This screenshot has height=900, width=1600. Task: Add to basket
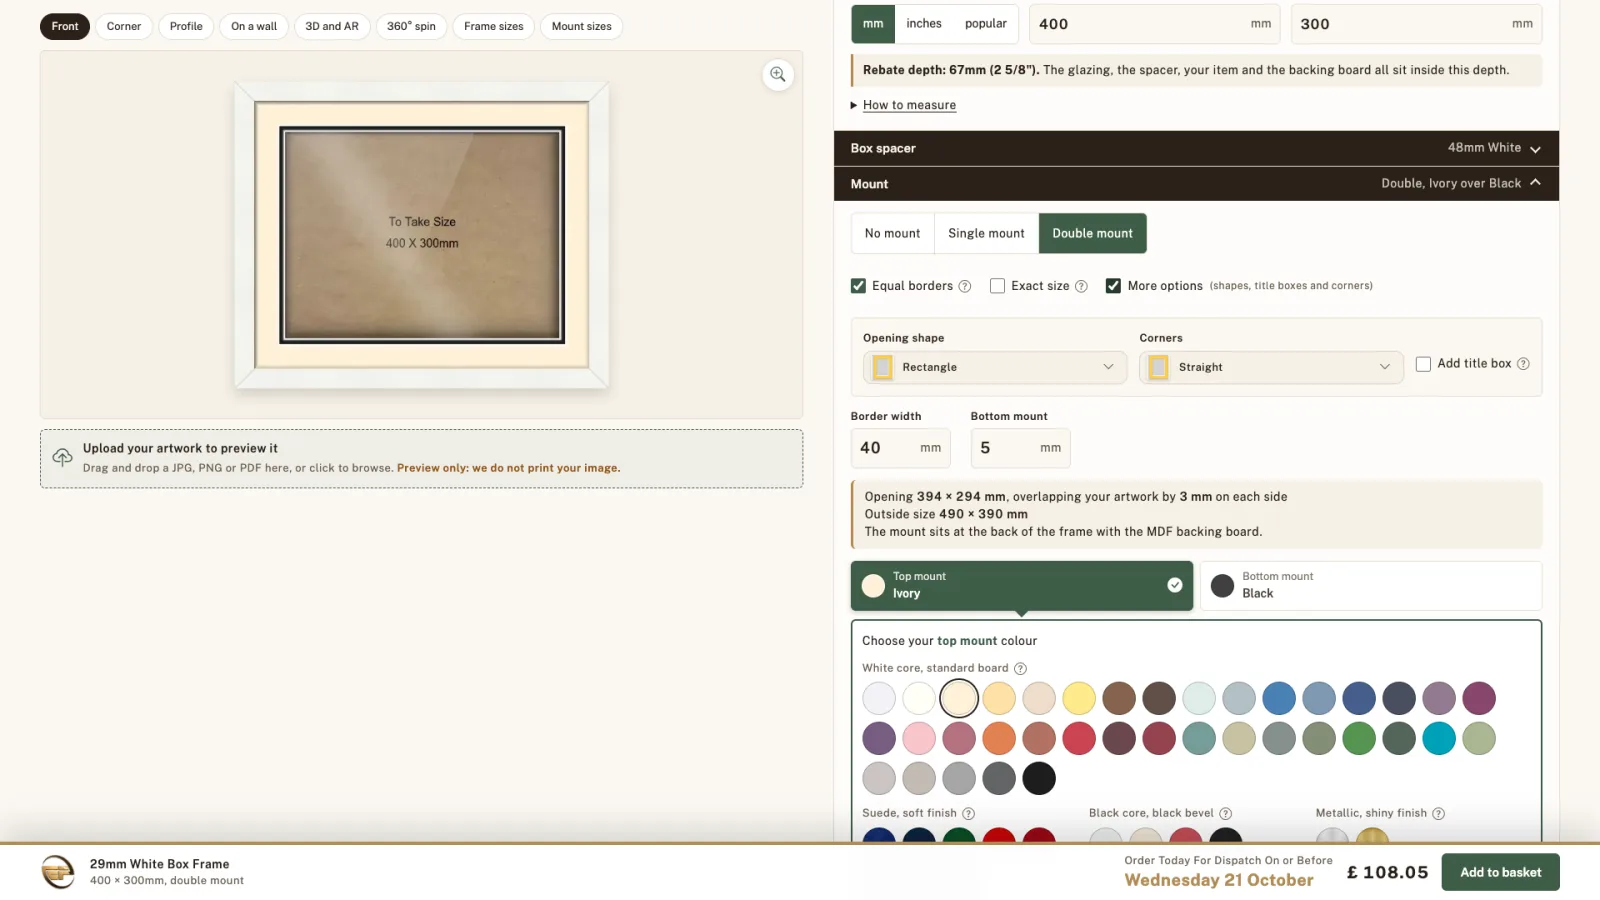pyautogui.click(x=1500, y=872)
